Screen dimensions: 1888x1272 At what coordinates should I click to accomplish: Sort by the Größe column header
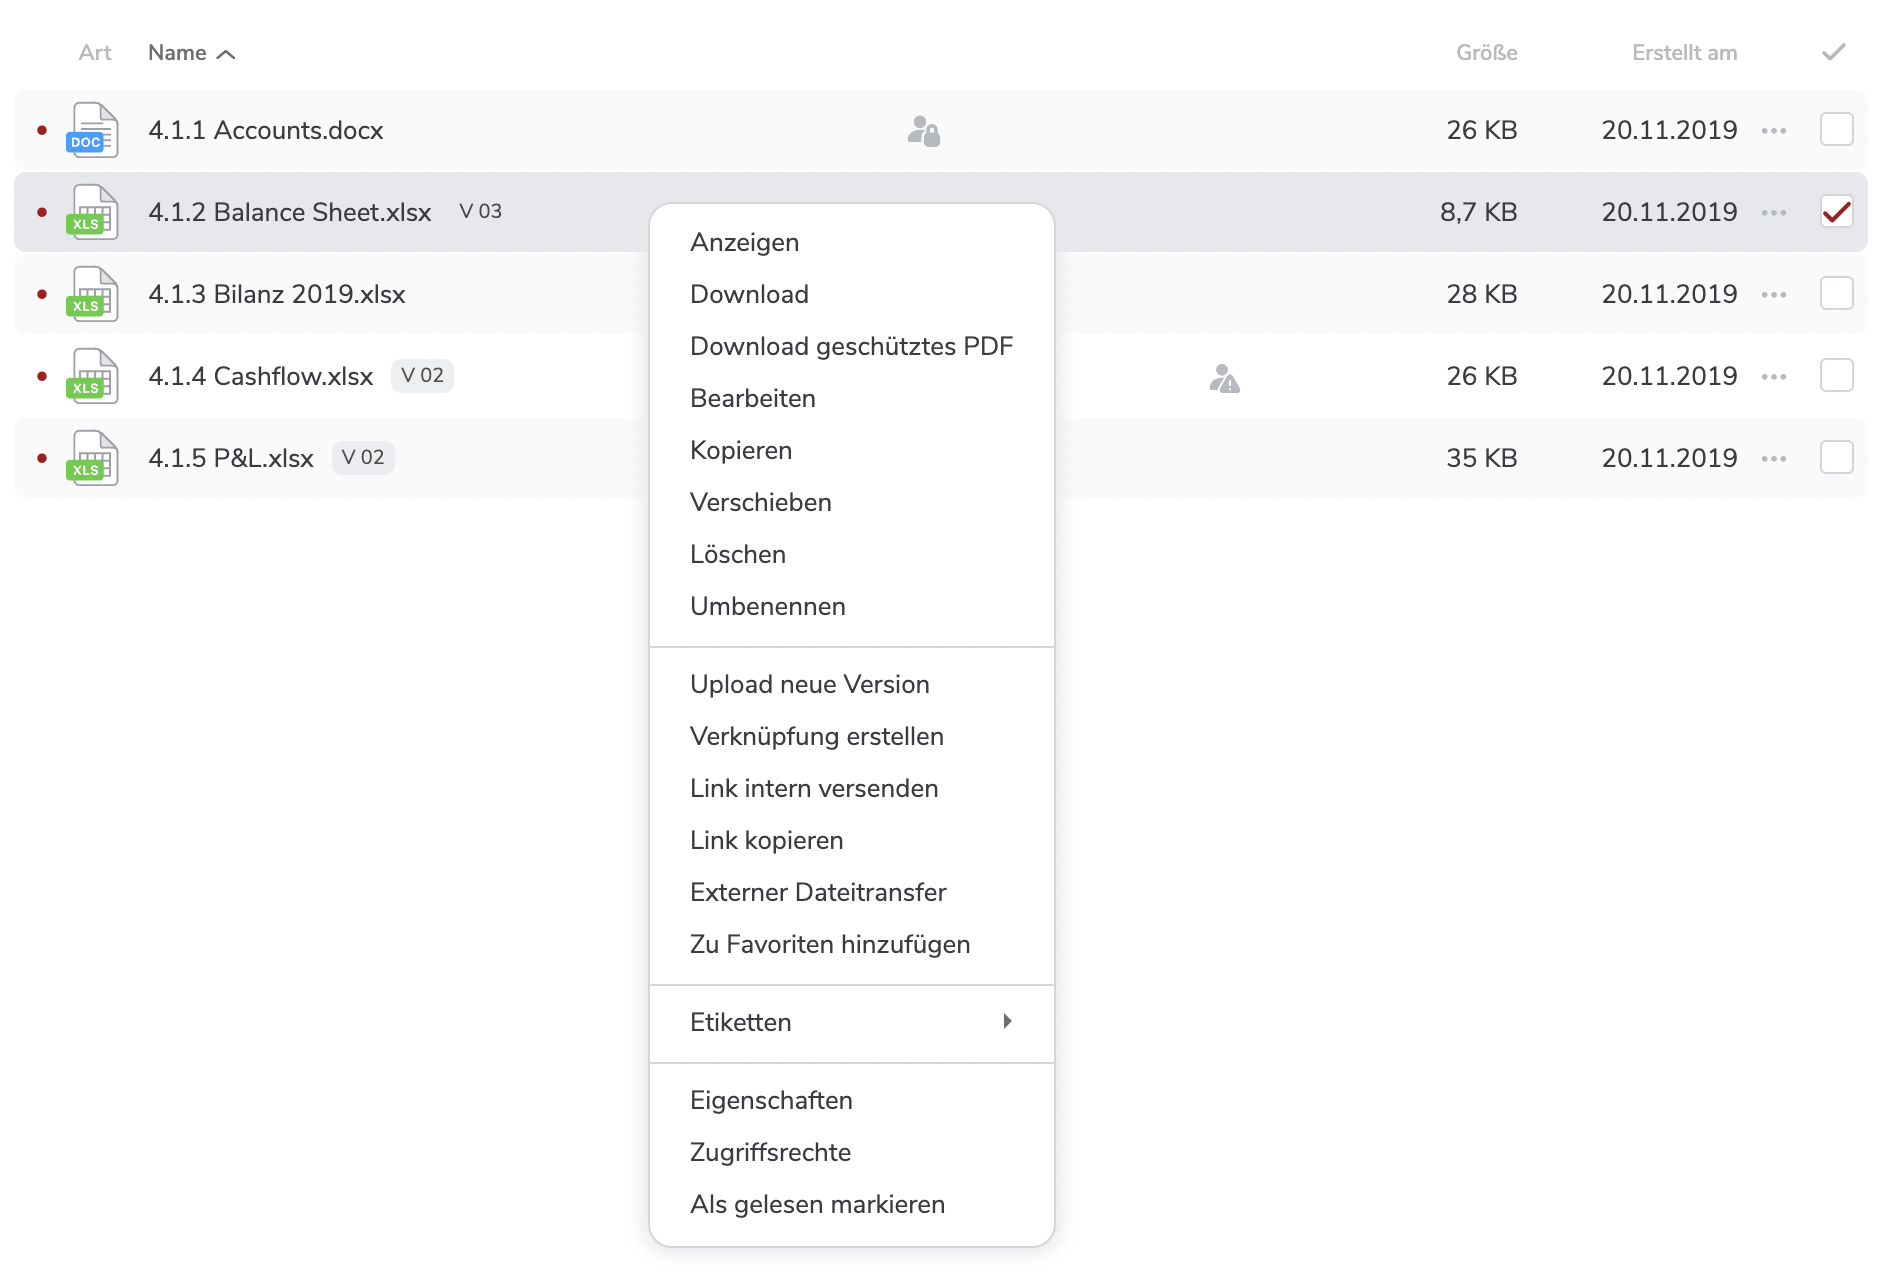(x=1486, y=53)
